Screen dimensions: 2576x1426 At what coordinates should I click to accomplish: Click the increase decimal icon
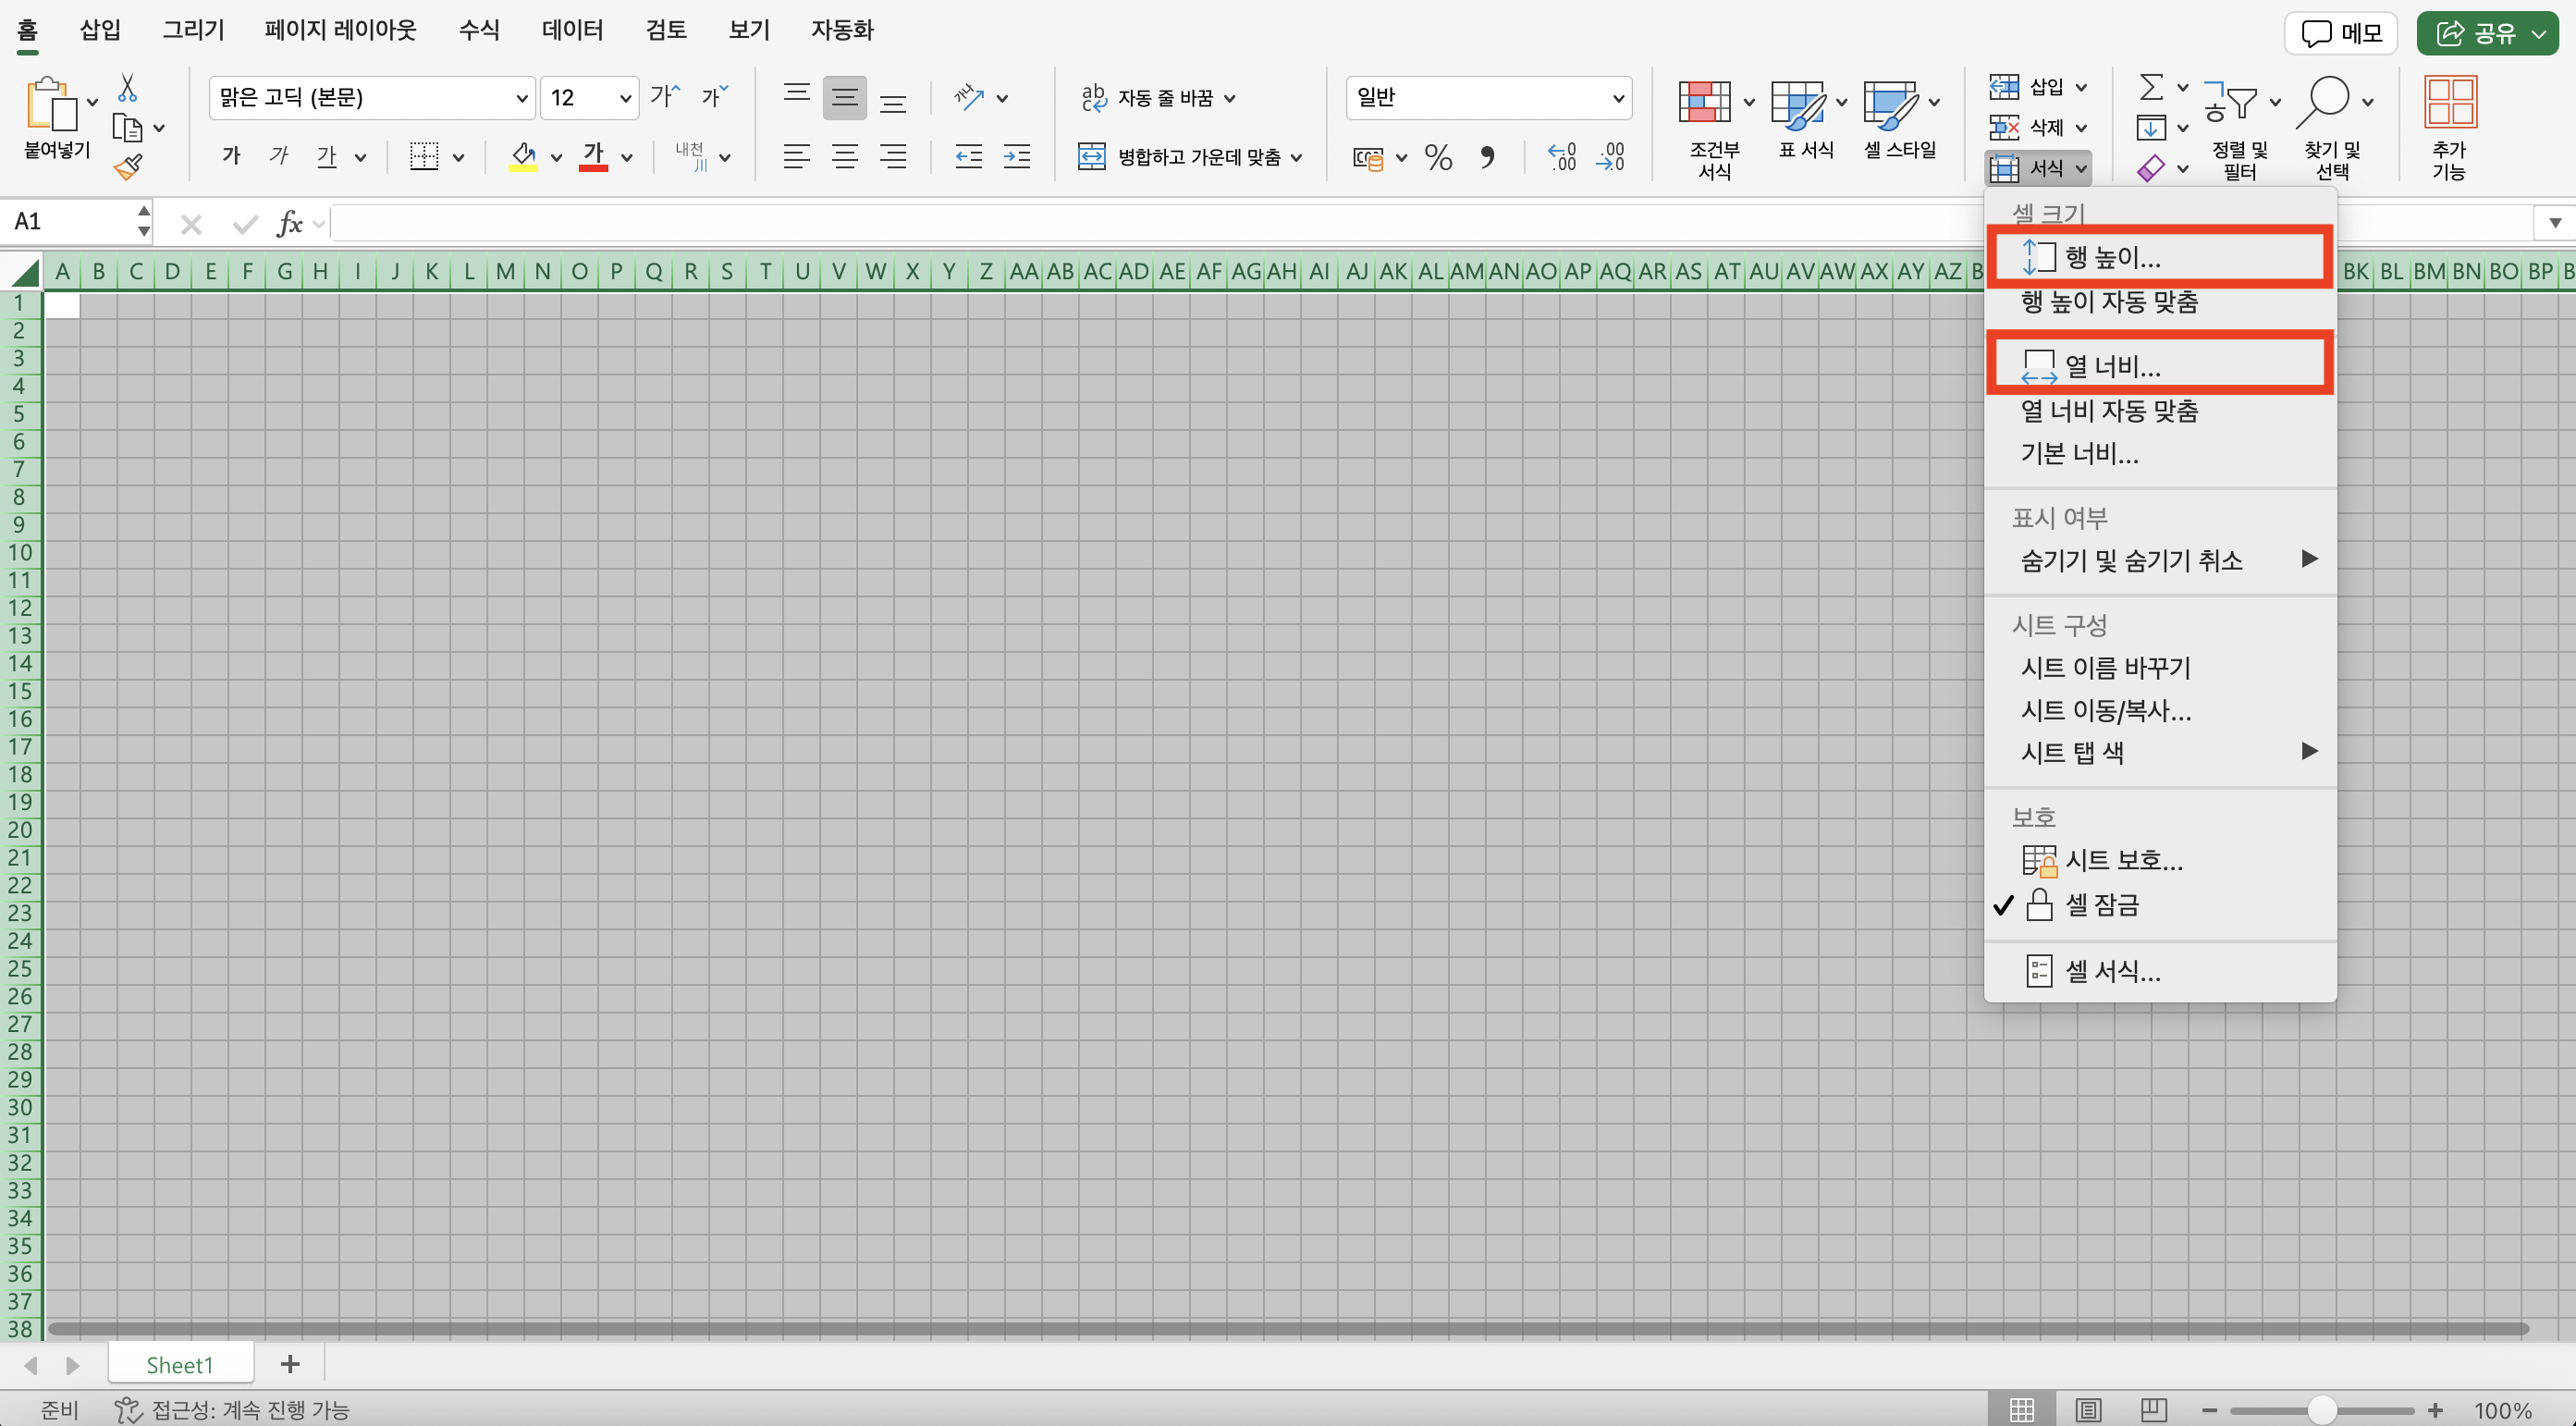1562,157
